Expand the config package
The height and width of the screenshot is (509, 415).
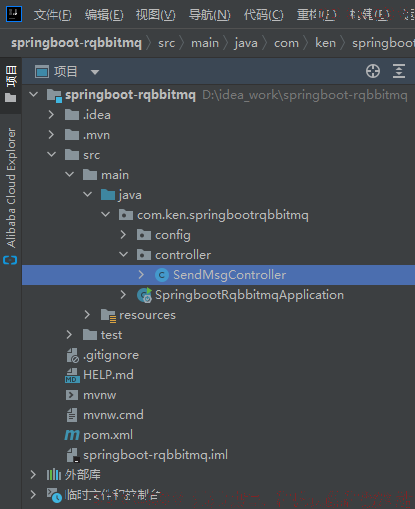[123, 235]
